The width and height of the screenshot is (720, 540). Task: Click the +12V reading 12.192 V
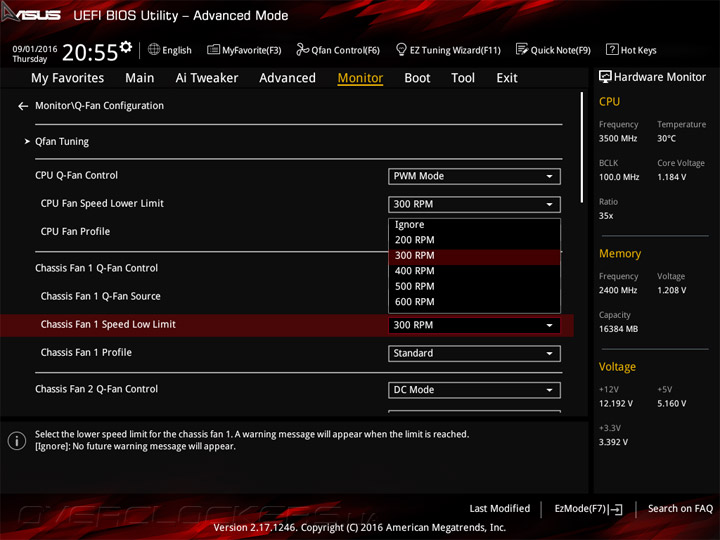(x=615, y=404)
